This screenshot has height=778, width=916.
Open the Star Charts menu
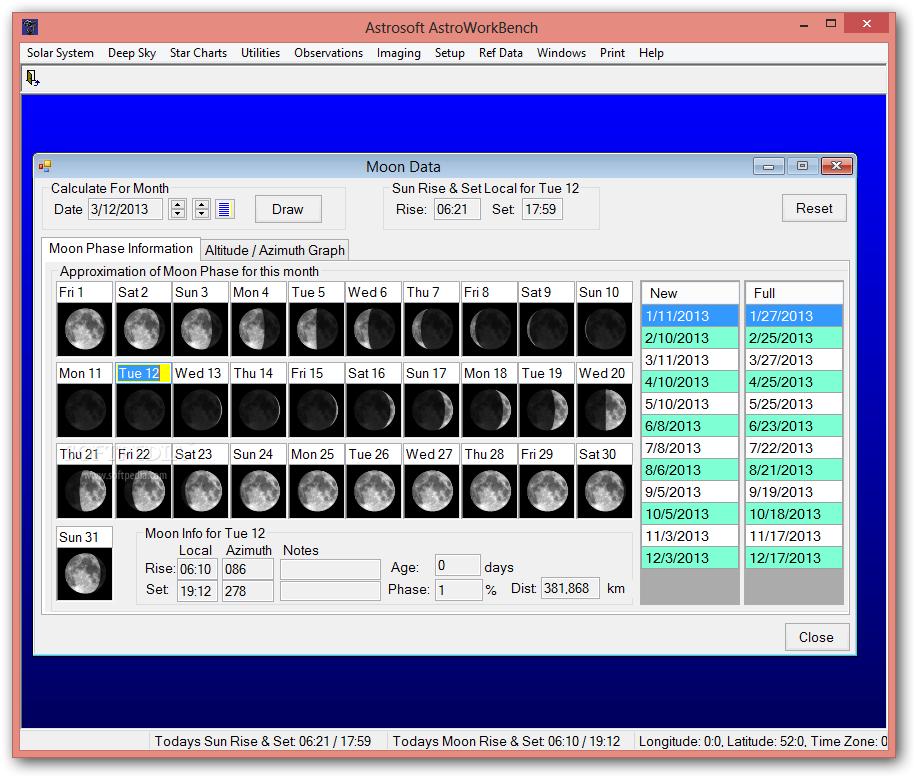tap(199, 53)
